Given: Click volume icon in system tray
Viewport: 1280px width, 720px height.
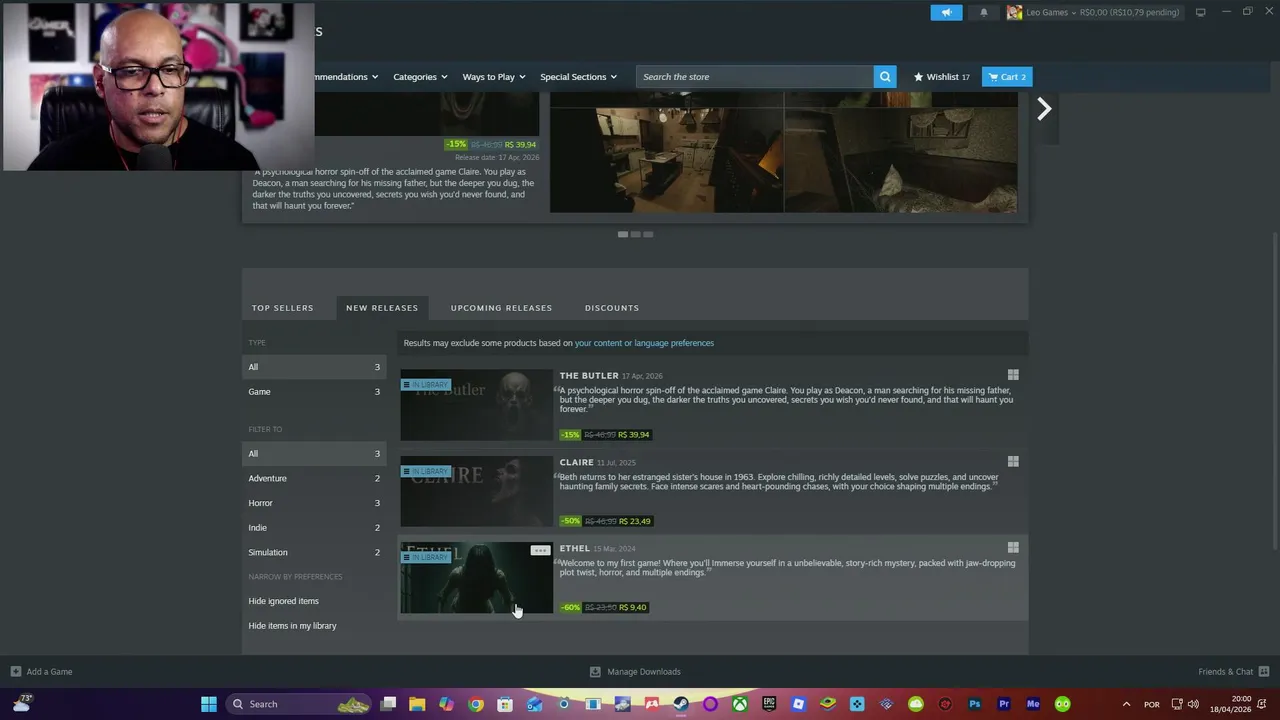Looking at the screenshot, I should pyautogui.click(x=1193, y=704).
